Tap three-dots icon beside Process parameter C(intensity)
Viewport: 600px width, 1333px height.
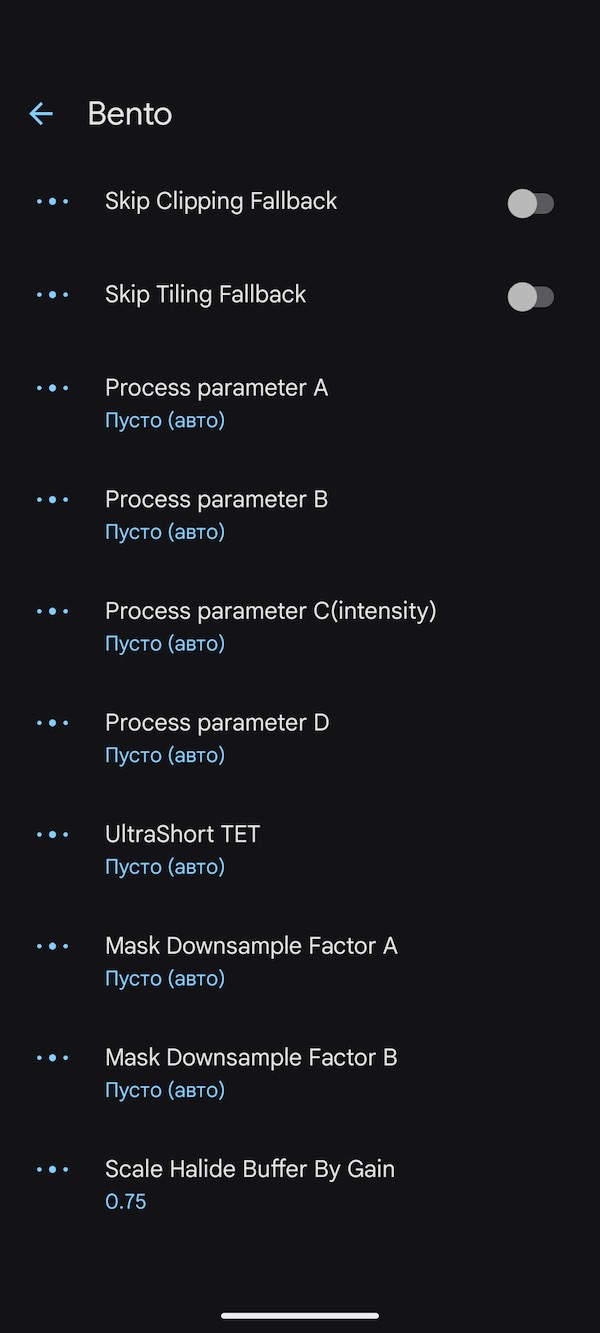(53, 611)
